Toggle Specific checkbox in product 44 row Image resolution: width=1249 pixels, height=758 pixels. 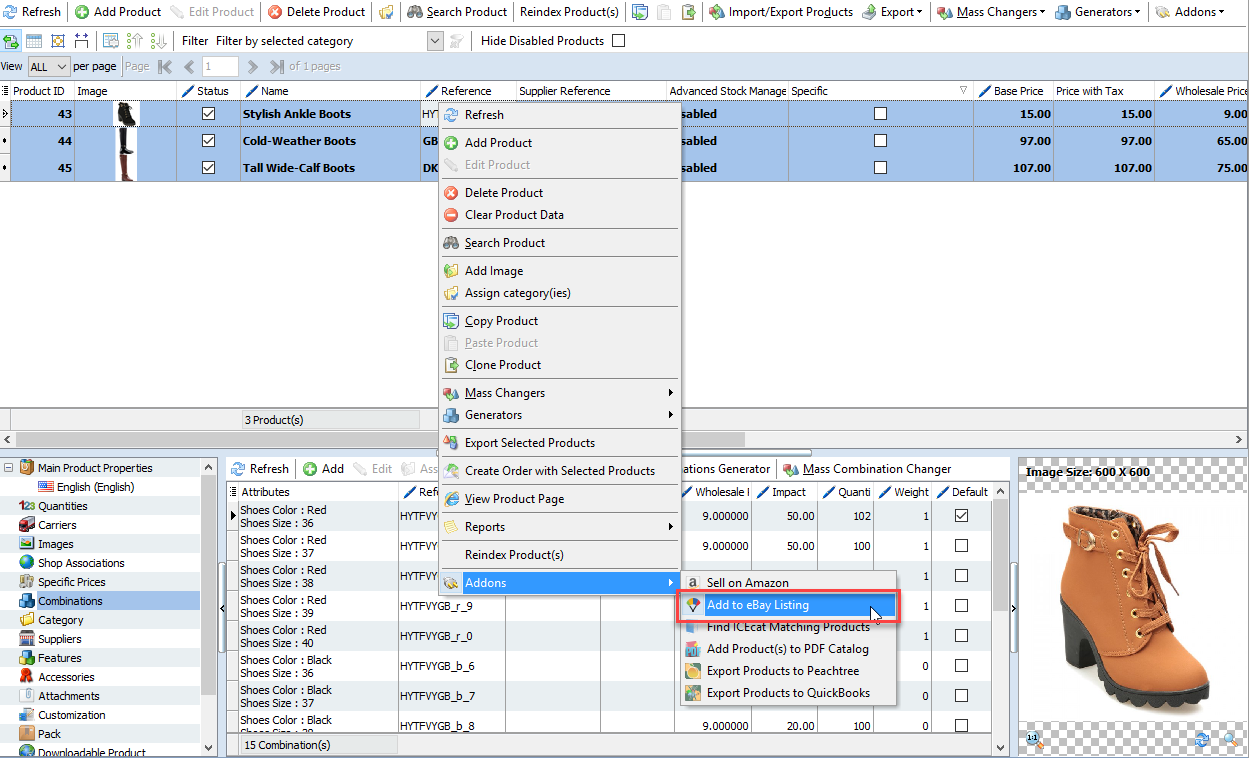880,141
